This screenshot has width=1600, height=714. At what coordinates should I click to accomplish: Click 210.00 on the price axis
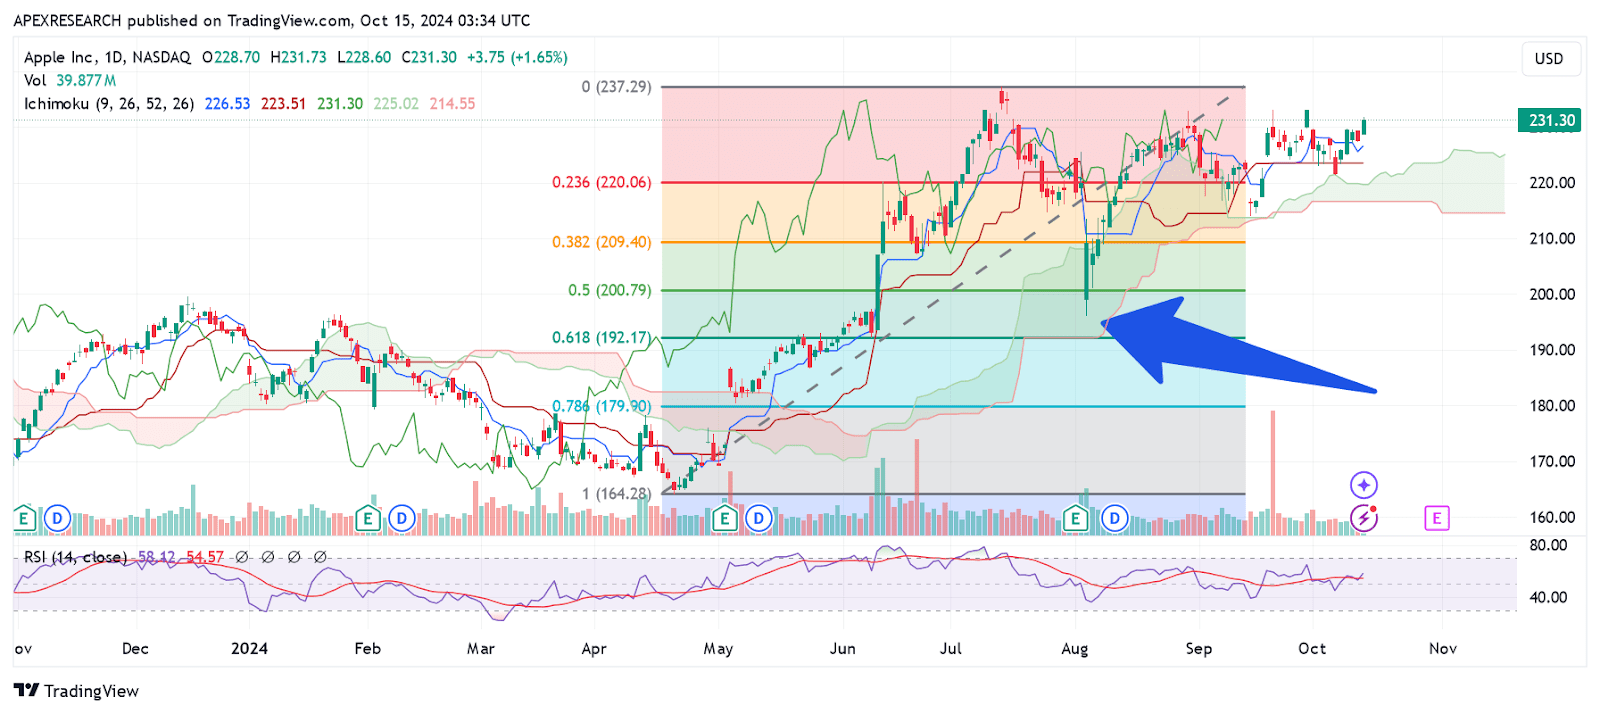pos(1552,238)
